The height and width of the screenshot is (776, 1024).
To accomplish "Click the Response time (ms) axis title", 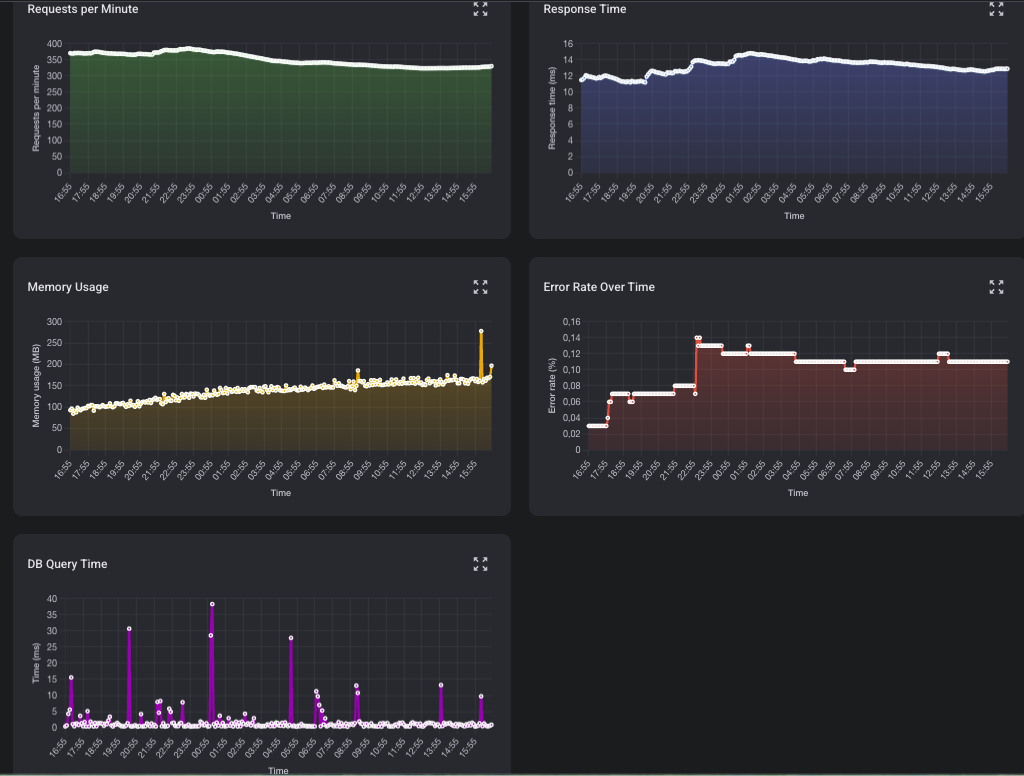I will pyautogui.click(x=552, y=108).
